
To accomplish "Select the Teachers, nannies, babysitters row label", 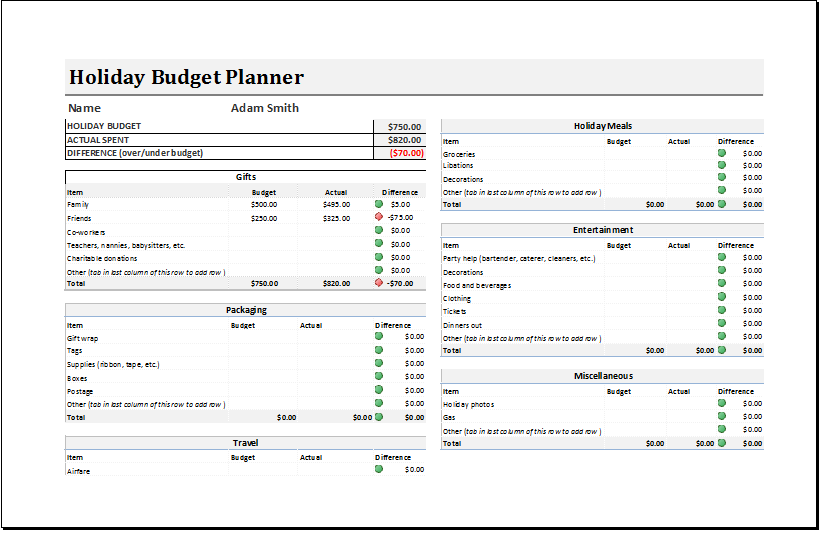I will pos(126,245).
